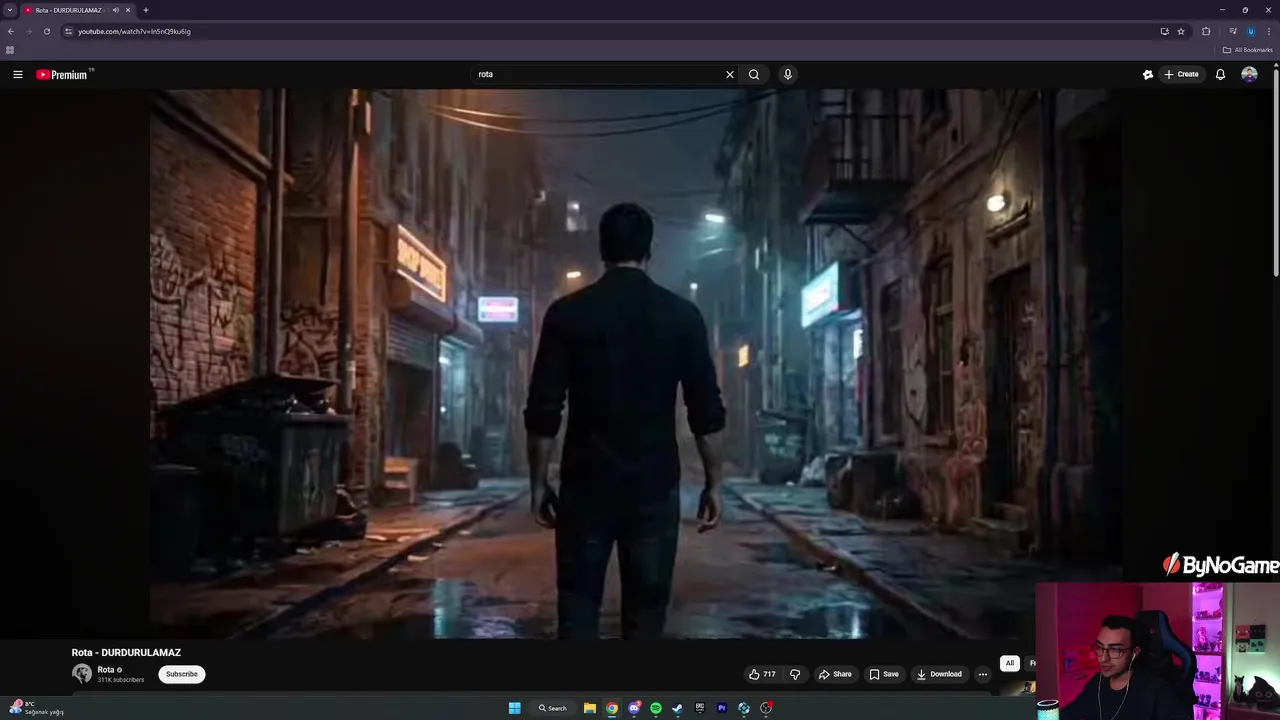Switch to Chrome in the taskbar
Viewport: 1280px width, 720px height.
pyautogui.click(x=612, y=708)
